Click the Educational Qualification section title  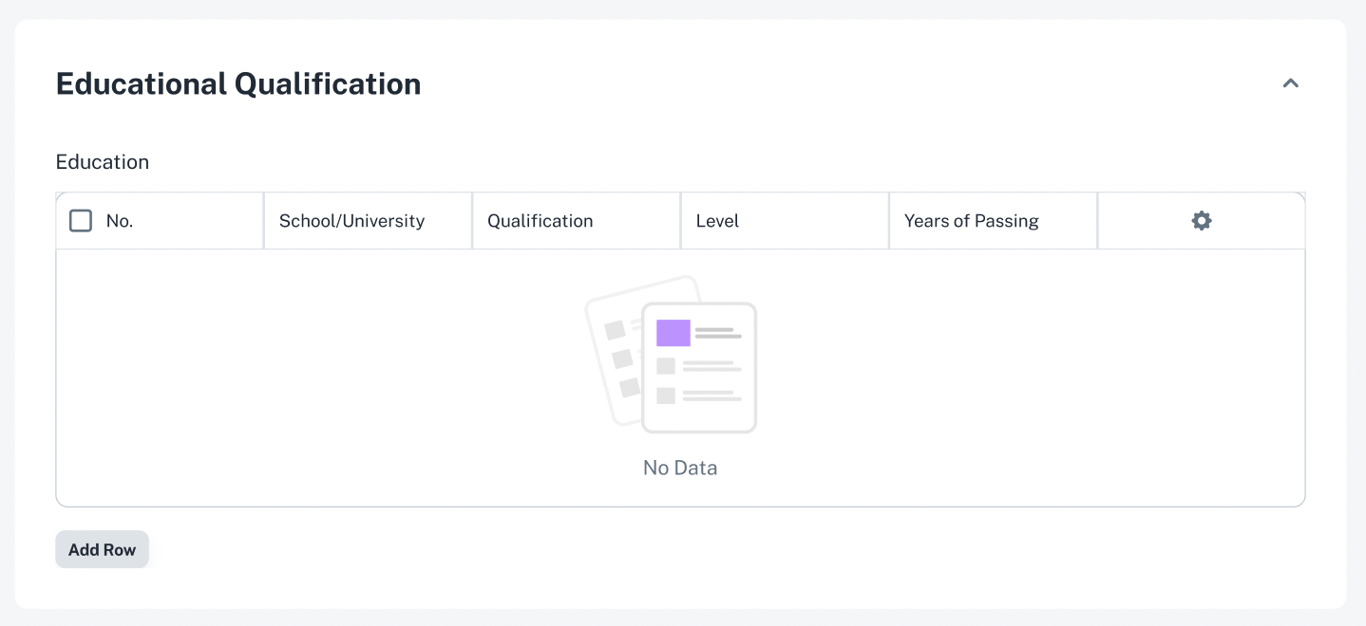[238, 84]
